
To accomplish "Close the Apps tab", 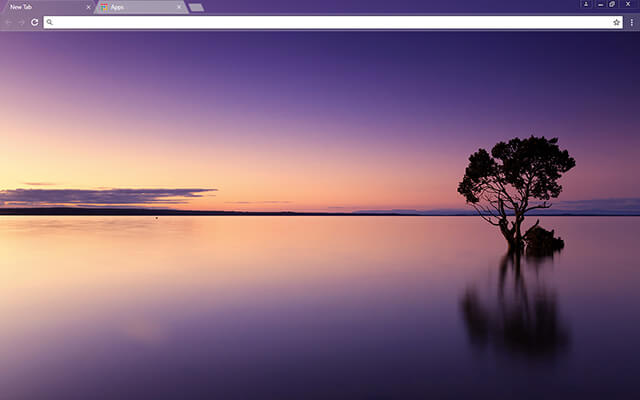I will [179, 7].
